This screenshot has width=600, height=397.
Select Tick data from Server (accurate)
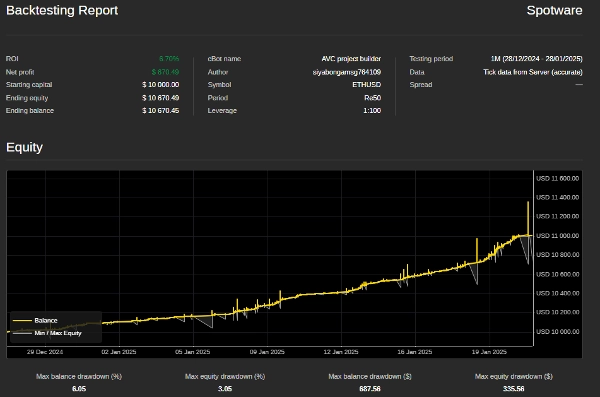coord(533,72)
